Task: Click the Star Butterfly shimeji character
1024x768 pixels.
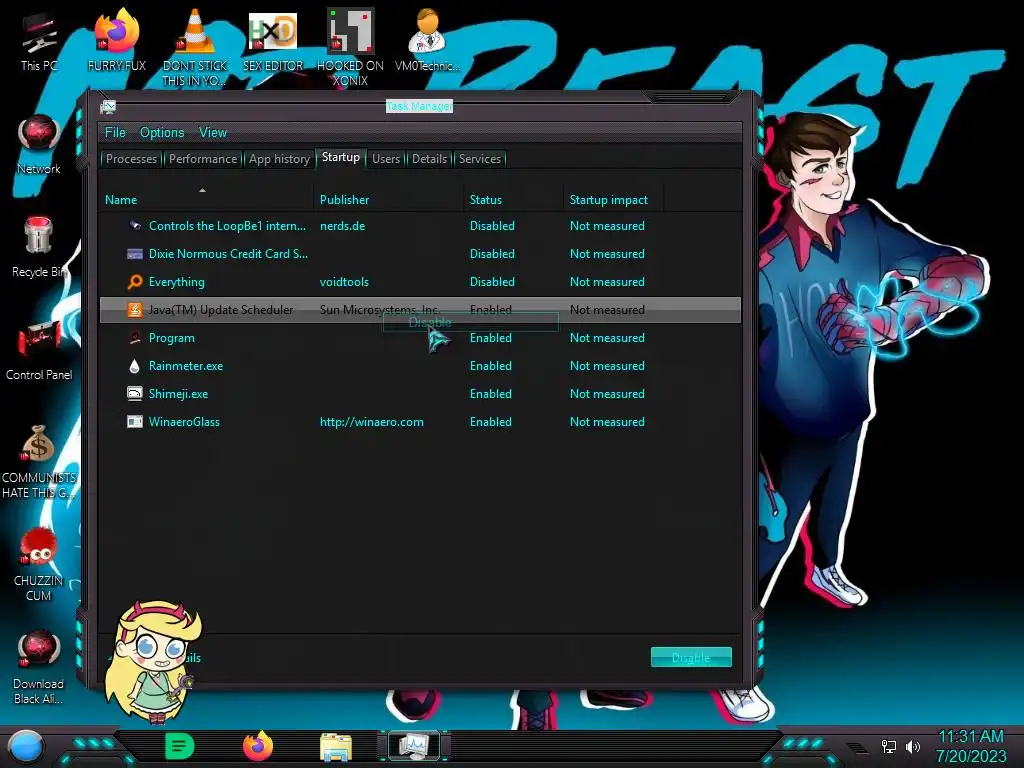Action: click(153, 661)
